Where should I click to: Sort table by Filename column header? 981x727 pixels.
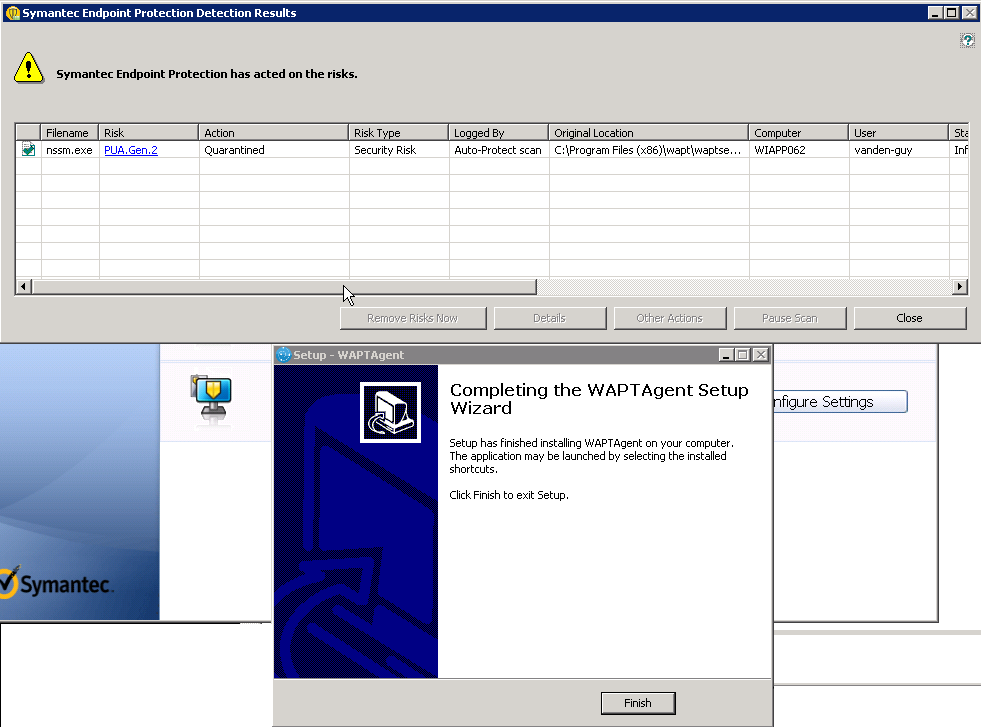pos(69,133)
